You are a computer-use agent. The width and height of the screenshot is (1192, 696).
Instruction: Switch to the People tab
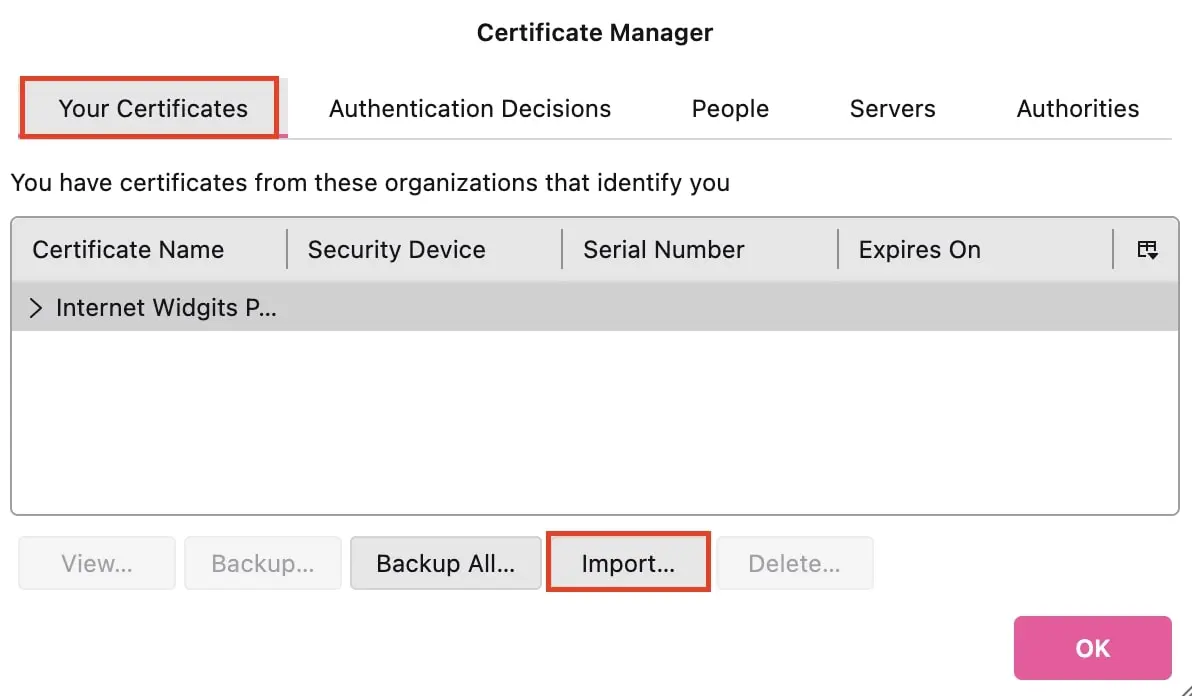point(729,108)
